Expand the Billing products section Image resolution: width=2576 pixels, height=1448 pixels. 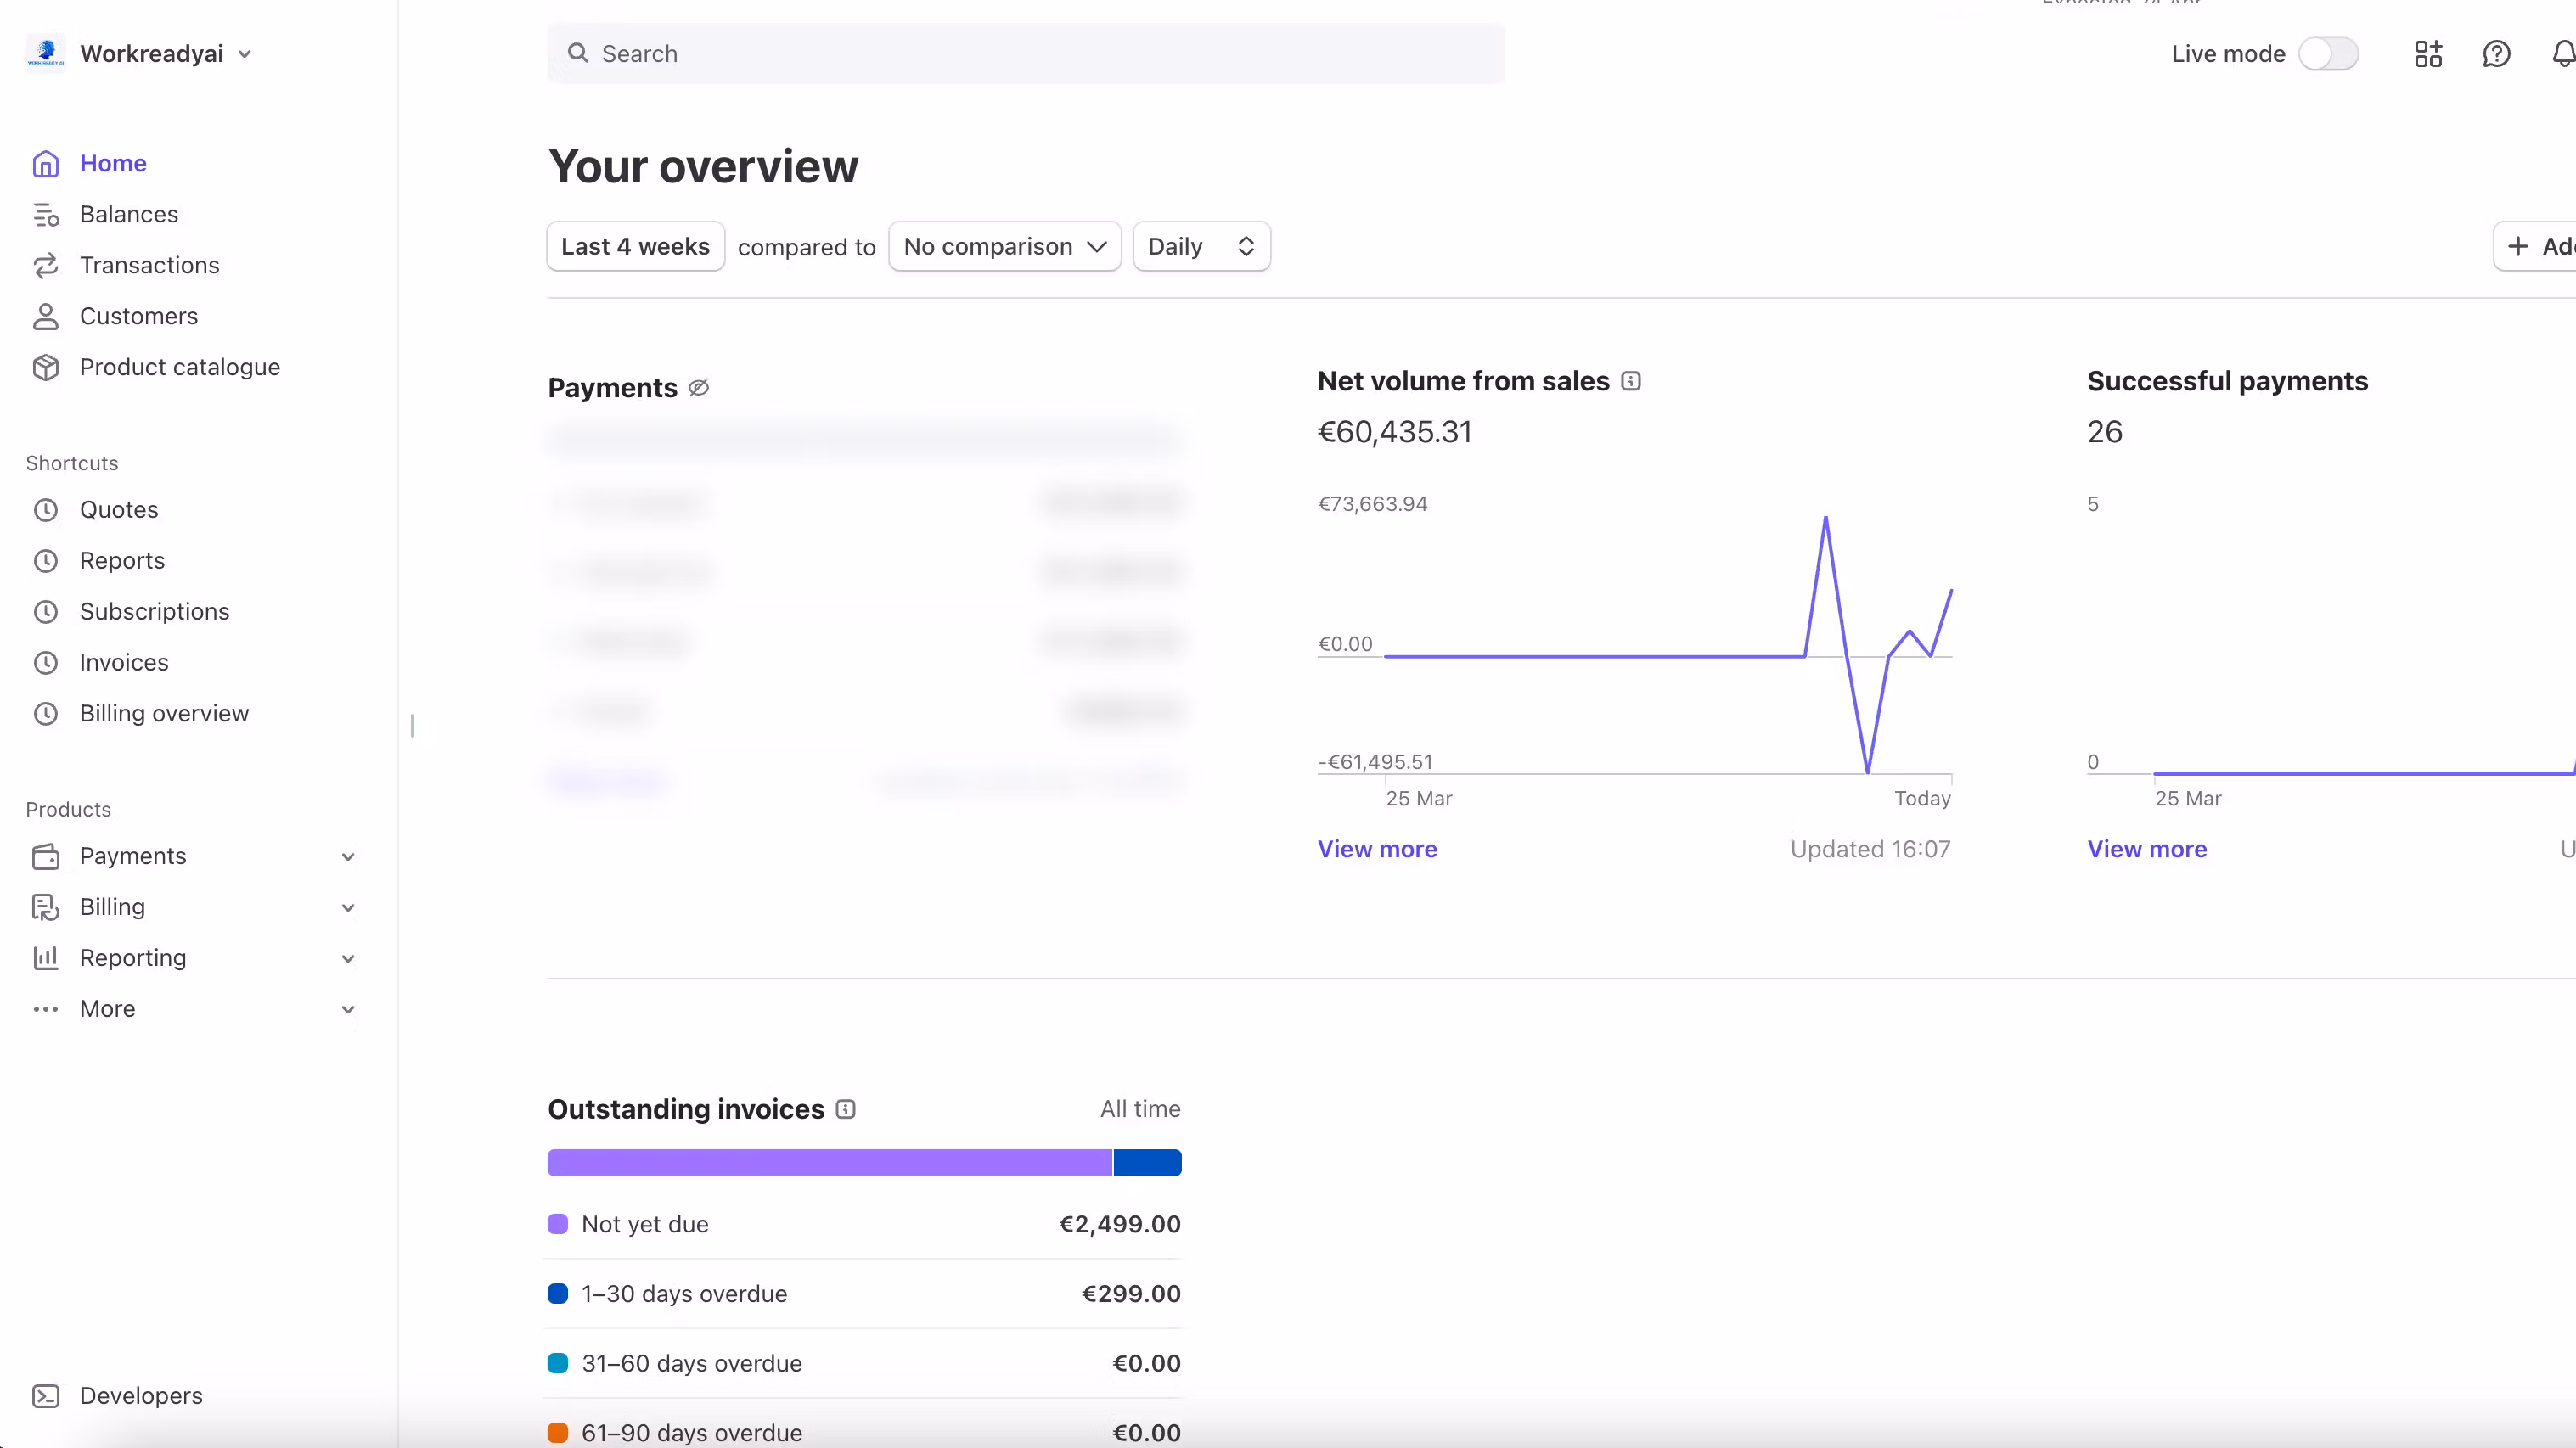pyautogui.click(x=348, y=907)
